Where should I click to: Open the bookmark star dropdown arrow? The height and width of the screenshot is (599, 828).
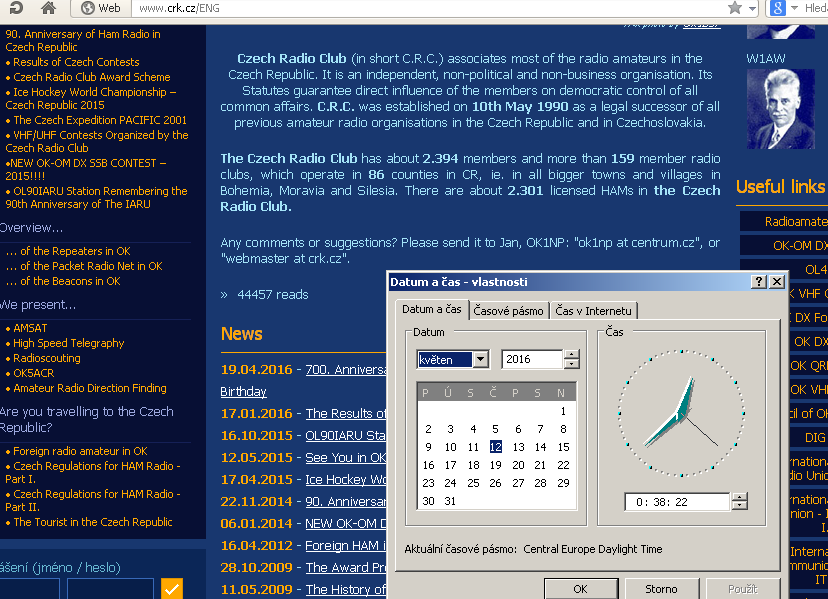pos(752,8)
